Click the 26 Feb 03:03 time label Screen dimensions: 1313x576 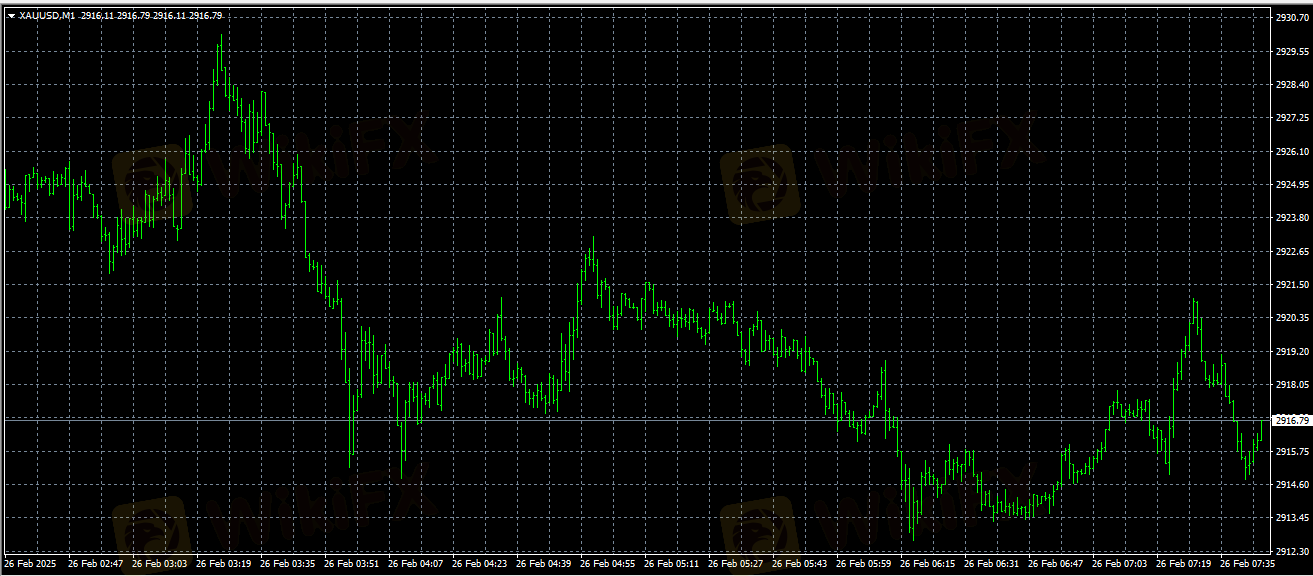tap(160, 565)
